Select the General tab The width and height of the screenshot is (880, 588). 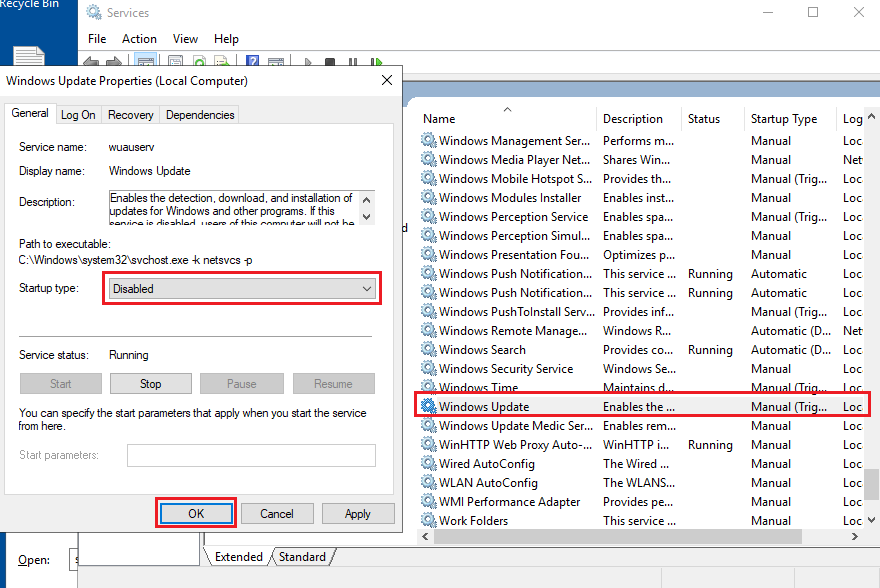click(30, 113)
